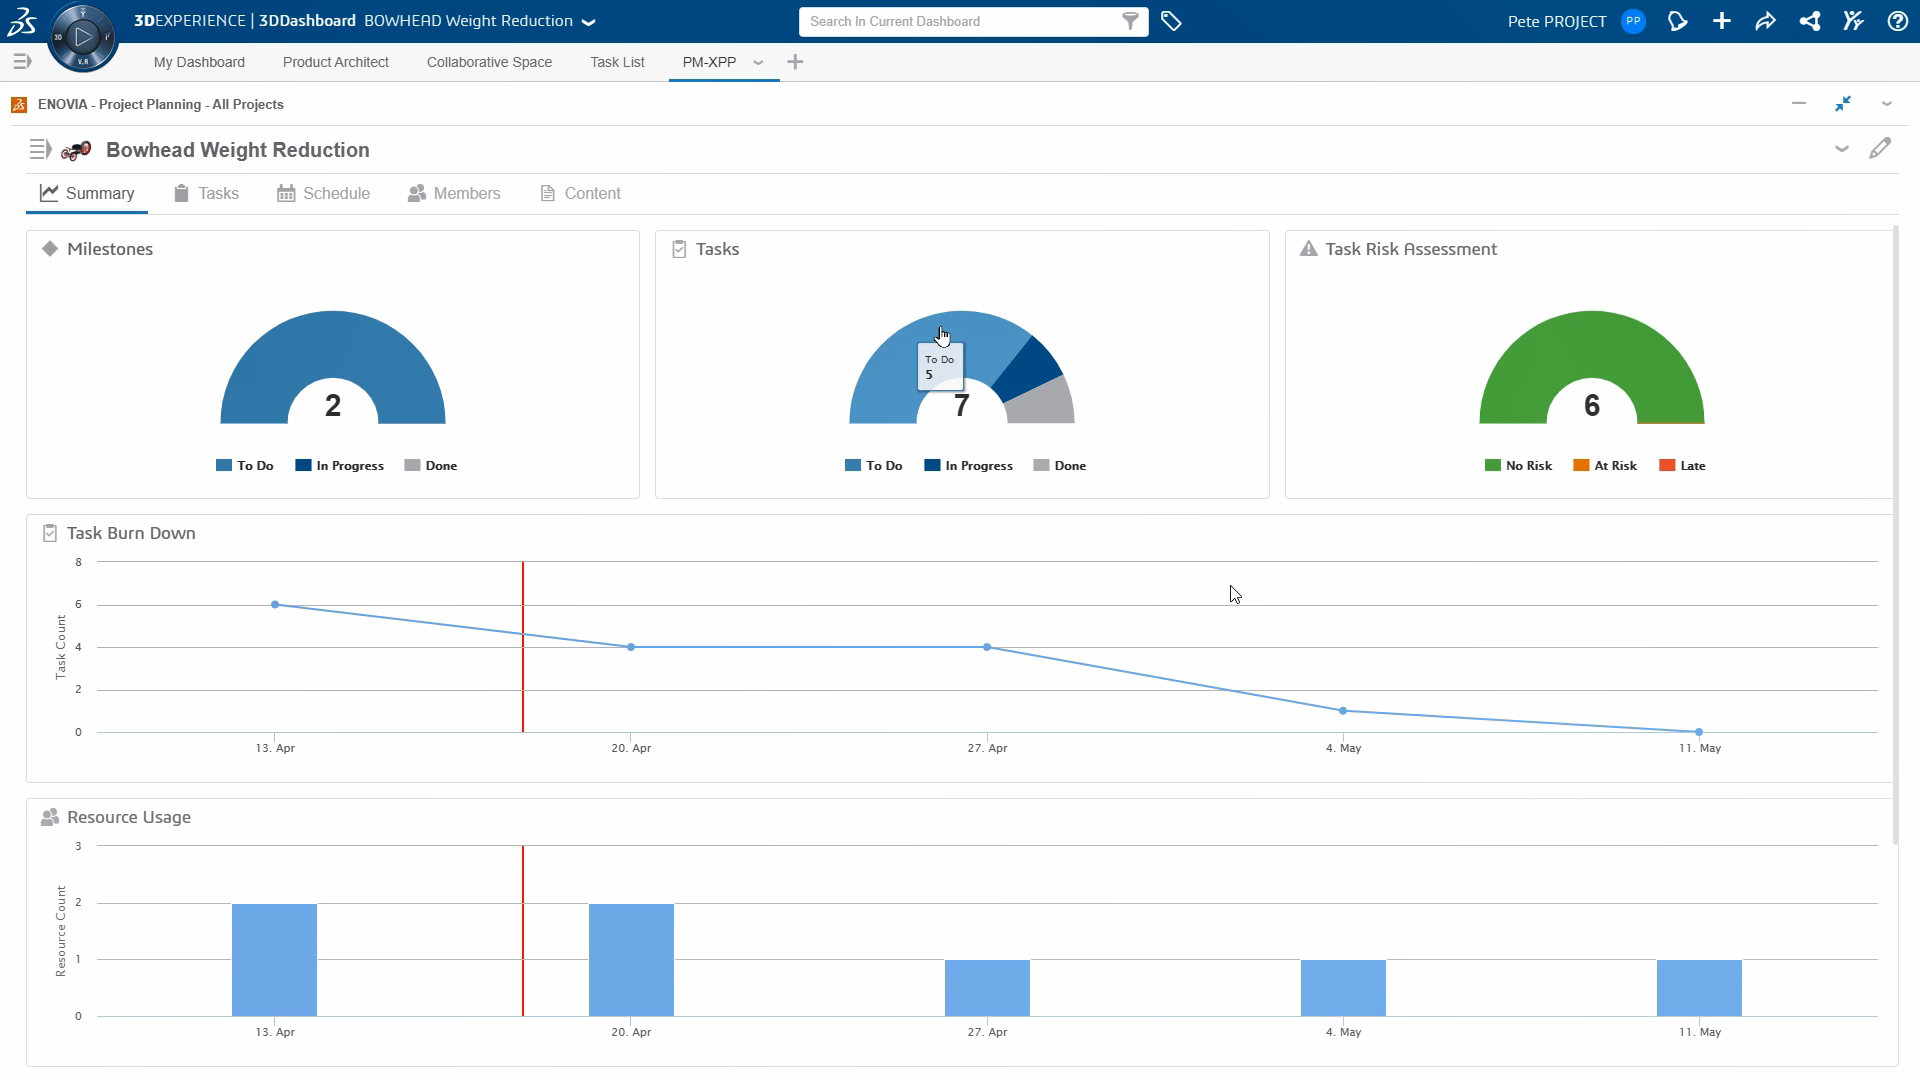
Task: Open the PM-XPP tab dropdown chevron
Action: pyautogui.click(x=758, y=62)
